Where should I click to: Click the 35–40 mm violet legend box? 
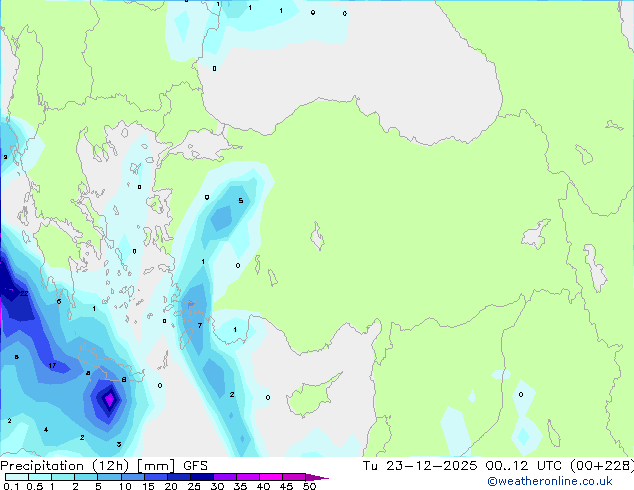click(x=248, y=477)
